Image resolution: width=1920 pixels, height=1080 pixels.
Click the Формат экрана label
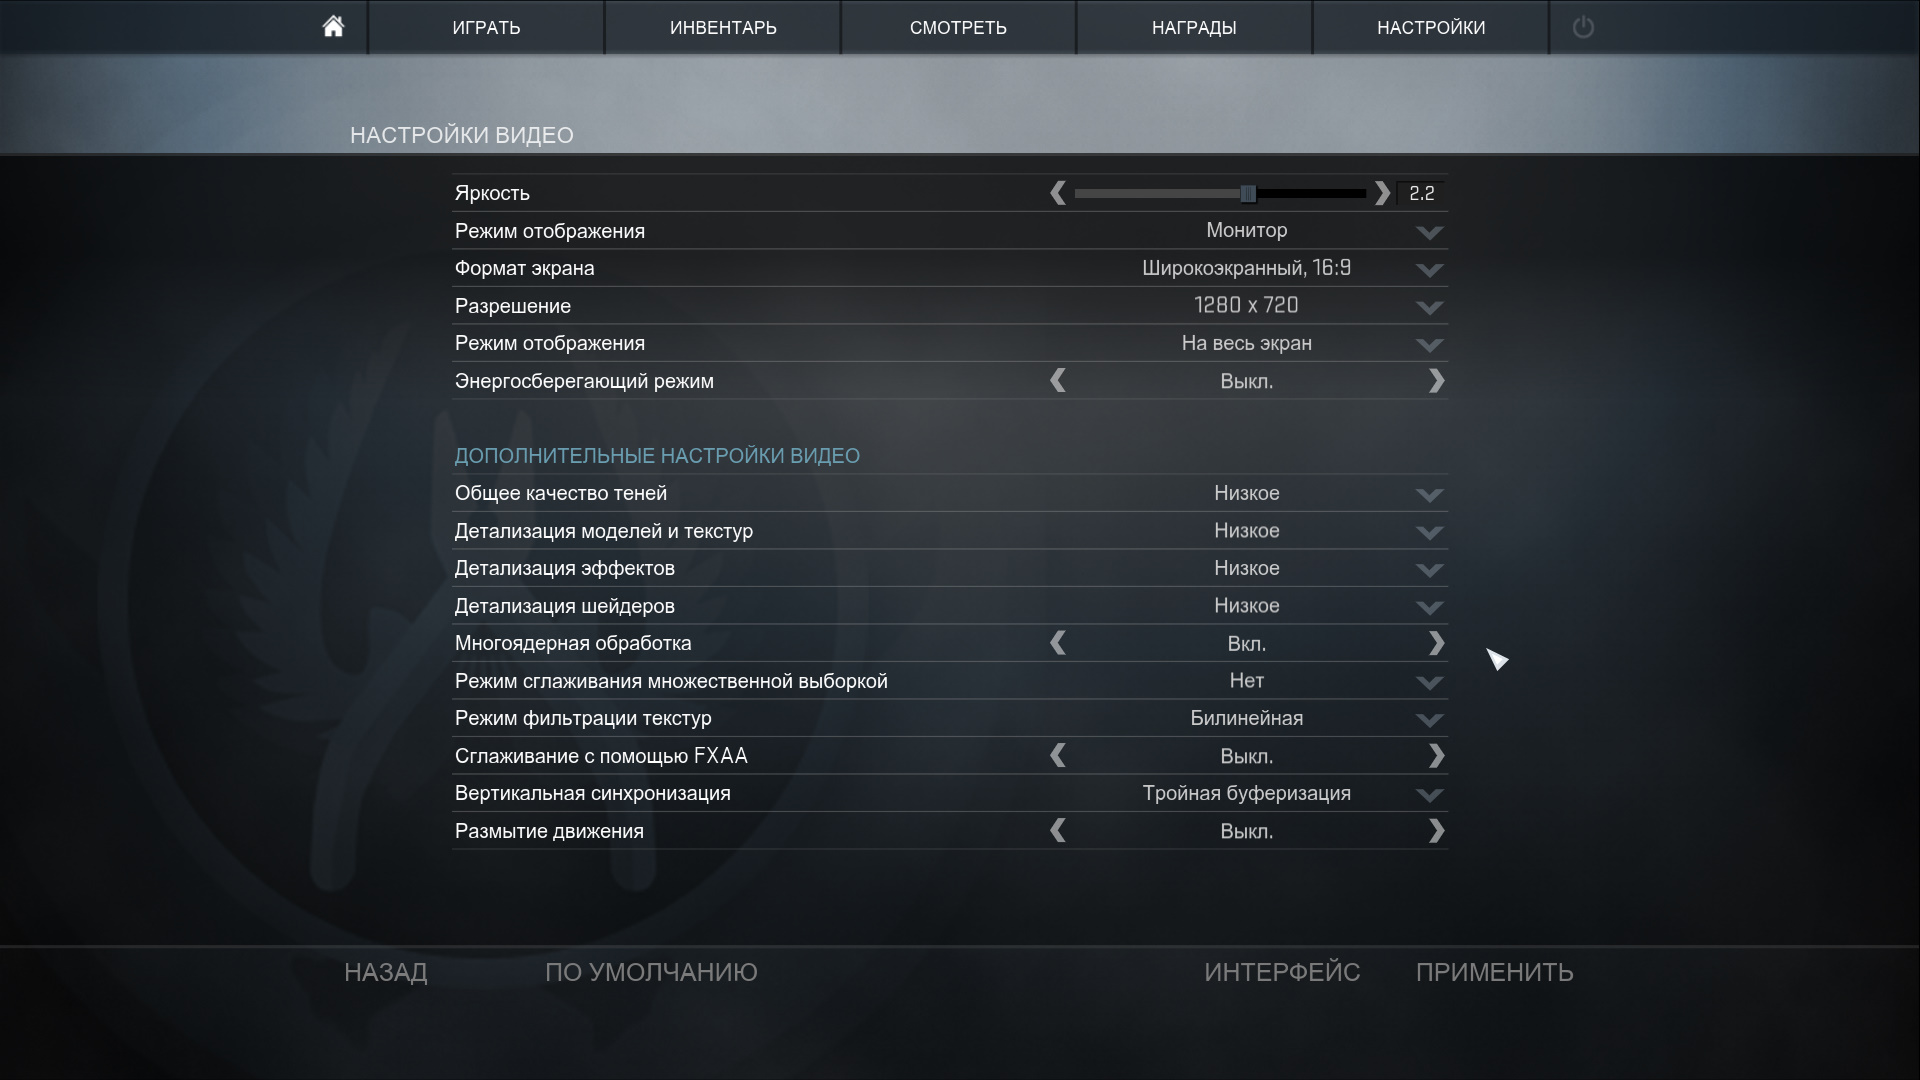[525, 268]
